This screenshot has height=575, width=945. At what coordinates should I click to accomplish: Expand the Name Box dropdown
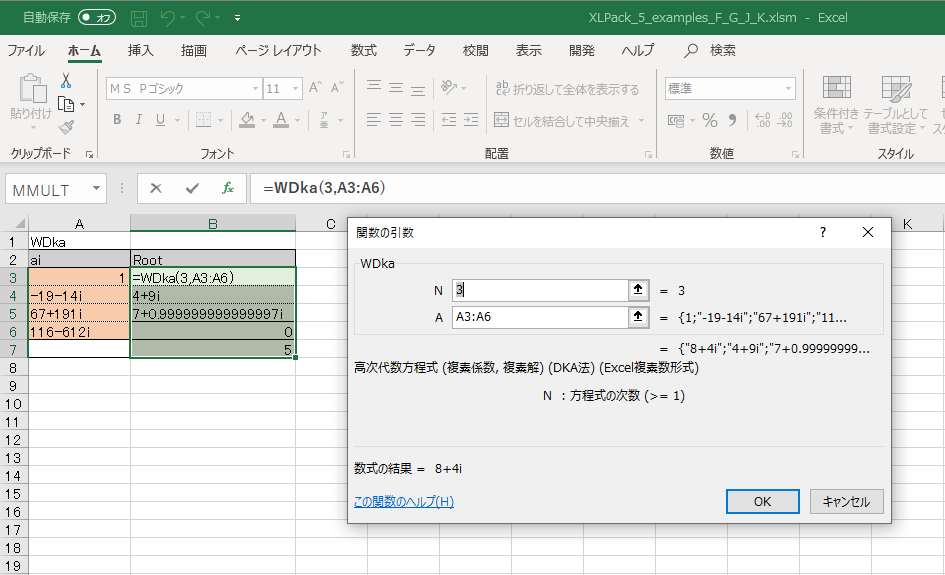pos(97,188)
